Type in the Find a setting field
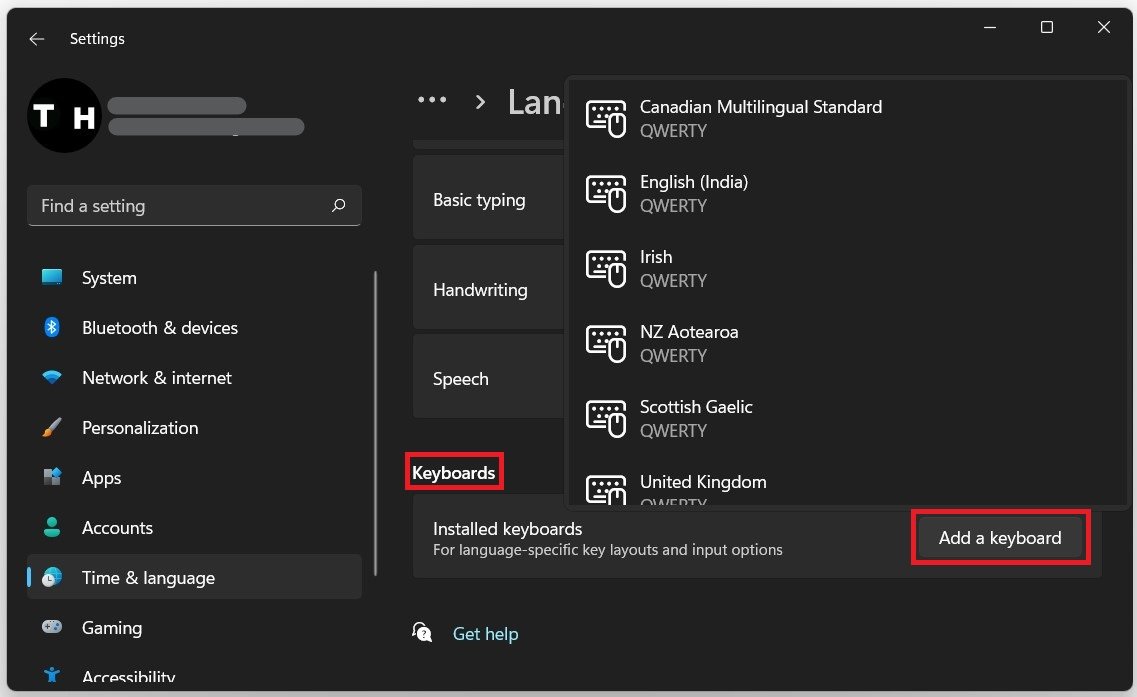 [x=180, y=206]
